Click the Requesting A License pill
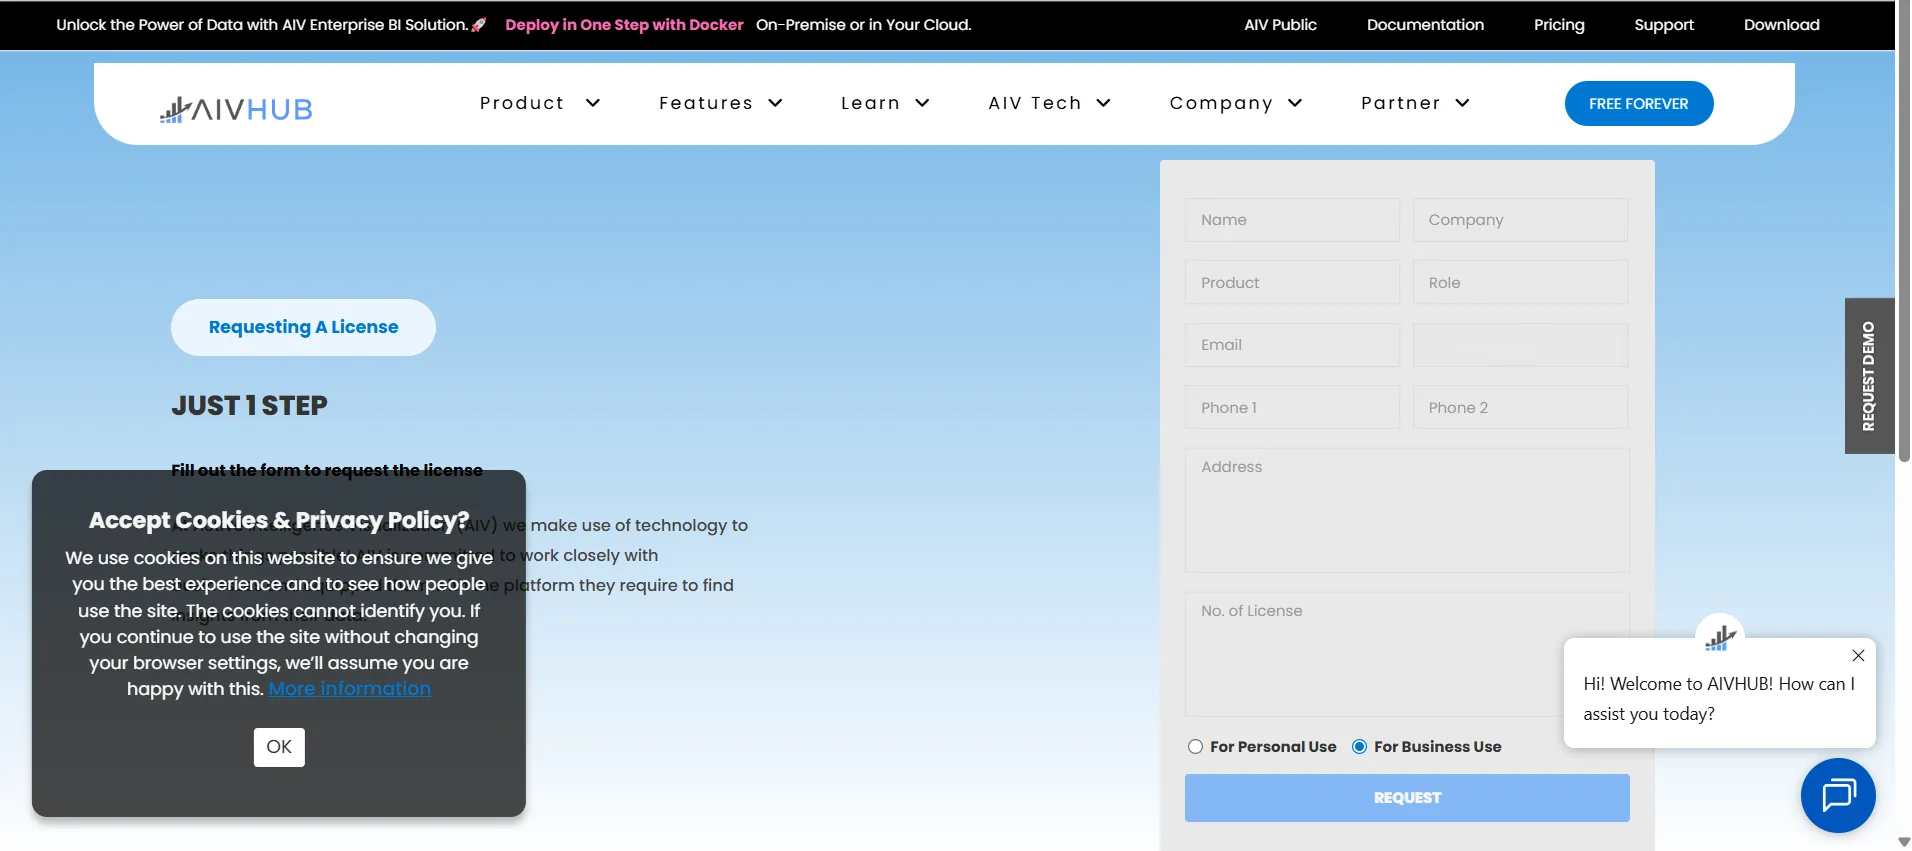This screenshot has height=851, width=1912. tap(303, 327)
